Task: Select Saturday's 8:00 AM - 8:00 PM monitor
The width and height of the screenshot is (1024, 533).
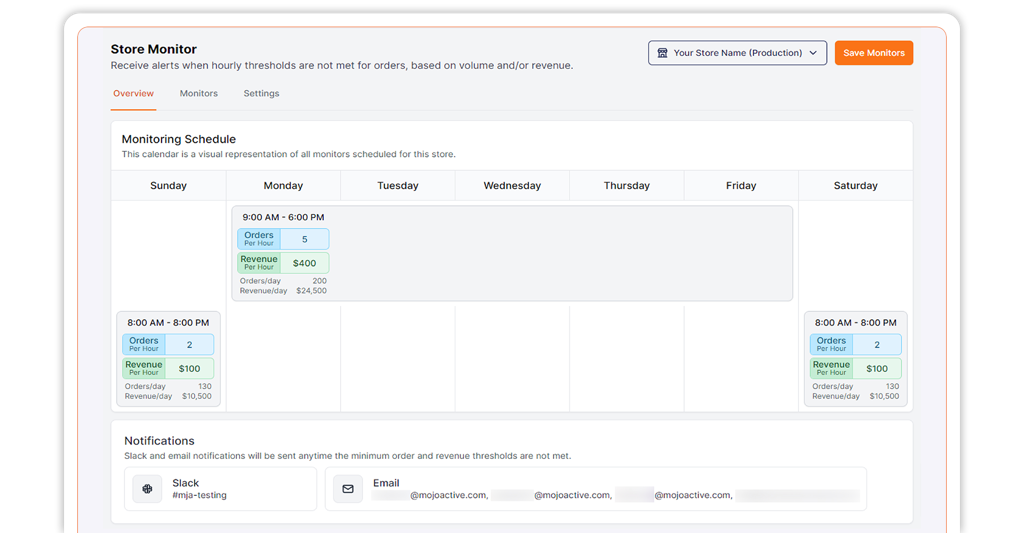Action: [855, 323]
